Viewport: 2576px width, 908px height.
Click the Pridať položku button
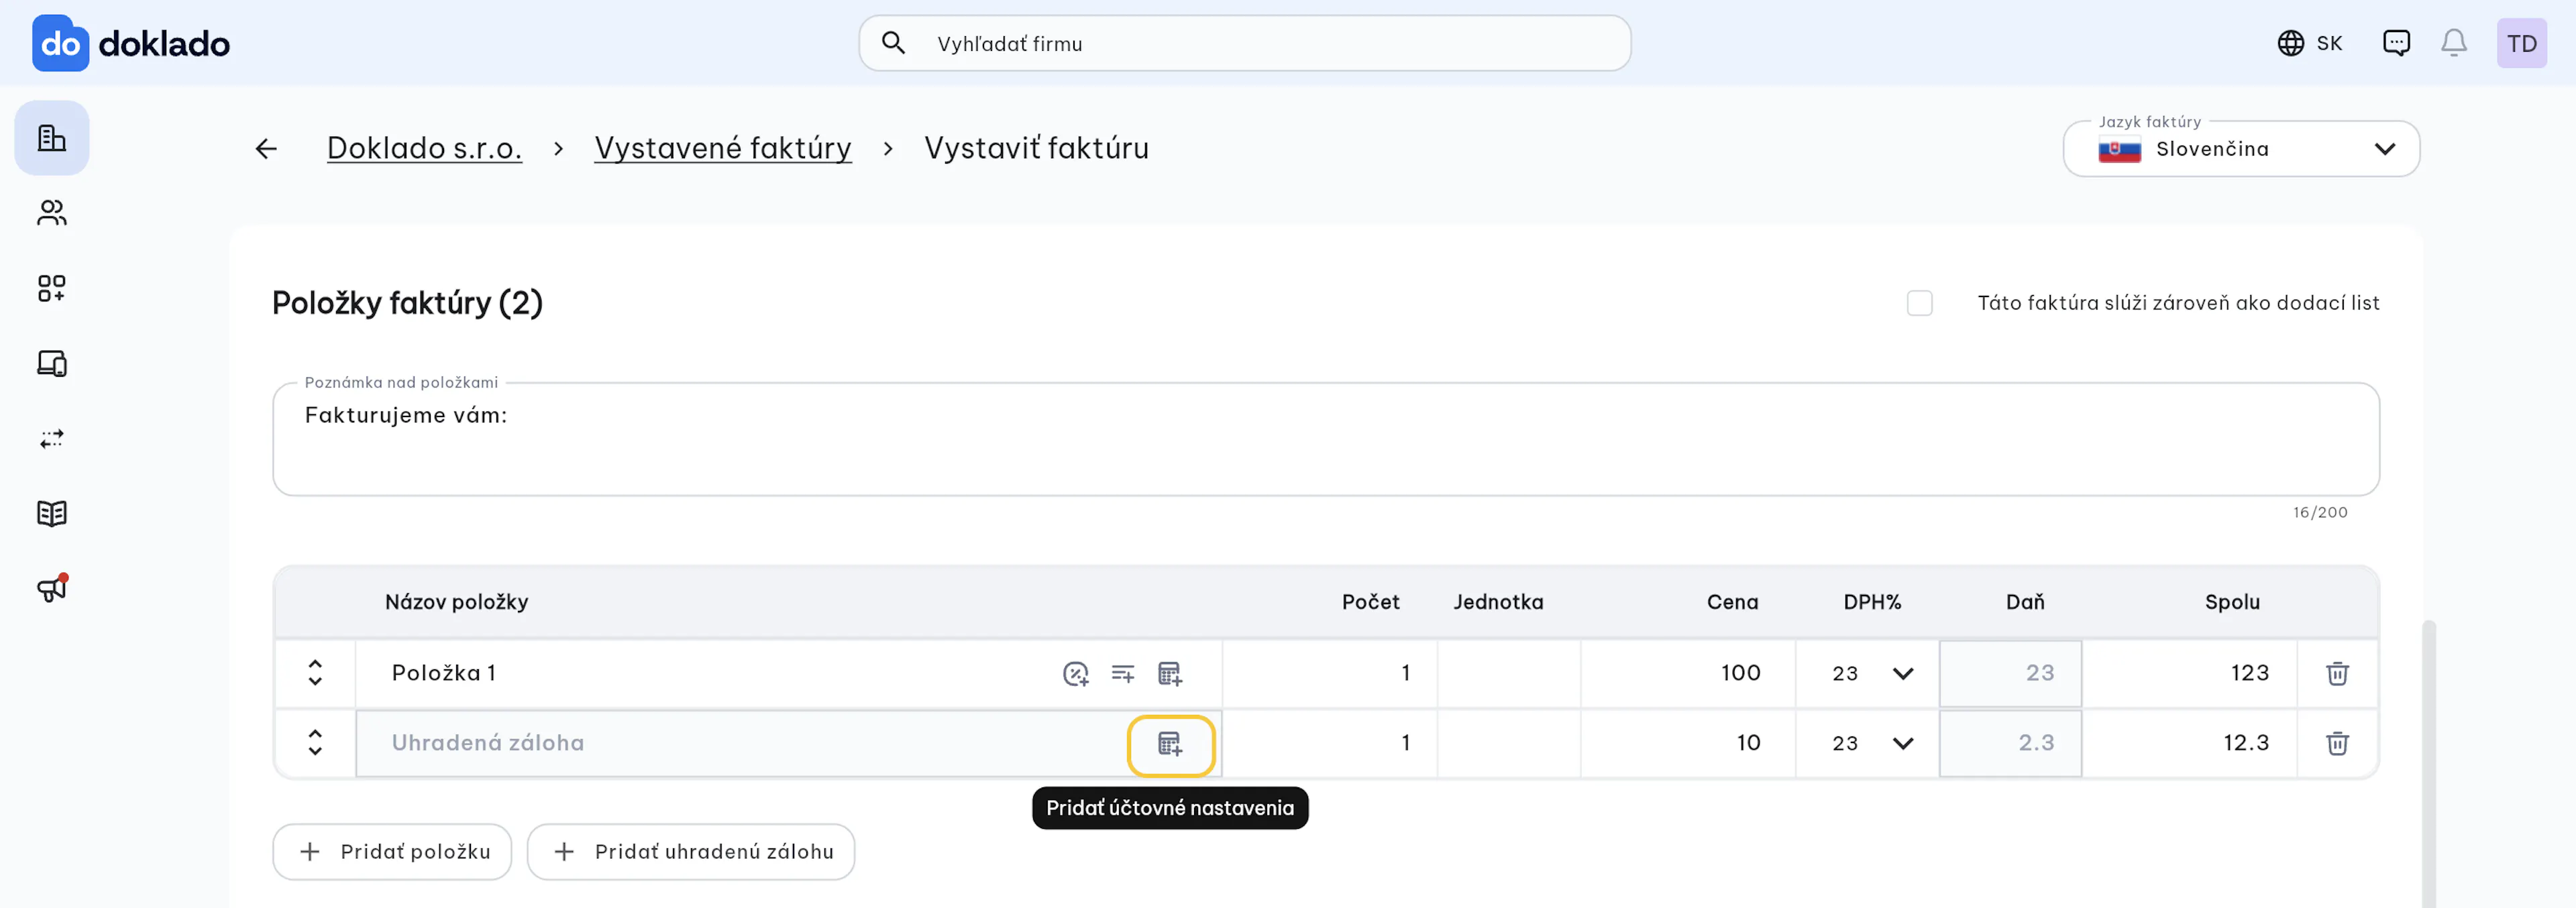[x=392, y=852]
